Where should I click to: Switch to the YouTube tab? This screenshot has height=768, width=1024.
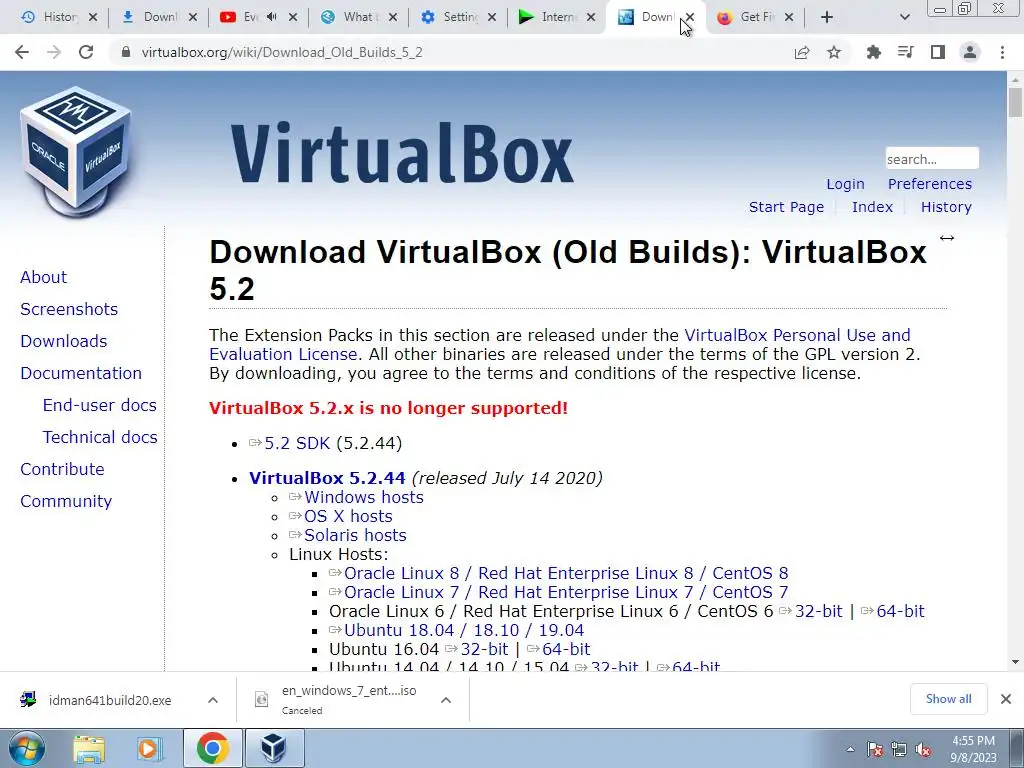pyautogui.click(x=242, y=17)
